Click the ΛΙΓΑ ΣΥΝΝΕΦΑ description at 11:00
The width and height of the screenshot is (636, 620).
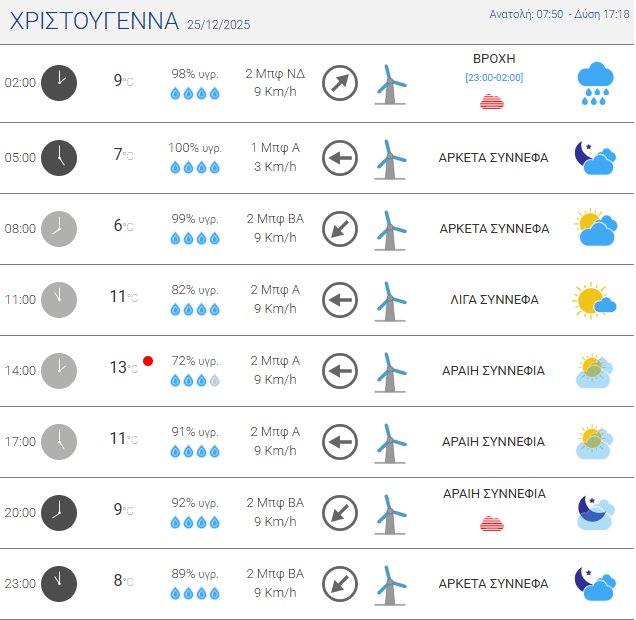(494, 299)
